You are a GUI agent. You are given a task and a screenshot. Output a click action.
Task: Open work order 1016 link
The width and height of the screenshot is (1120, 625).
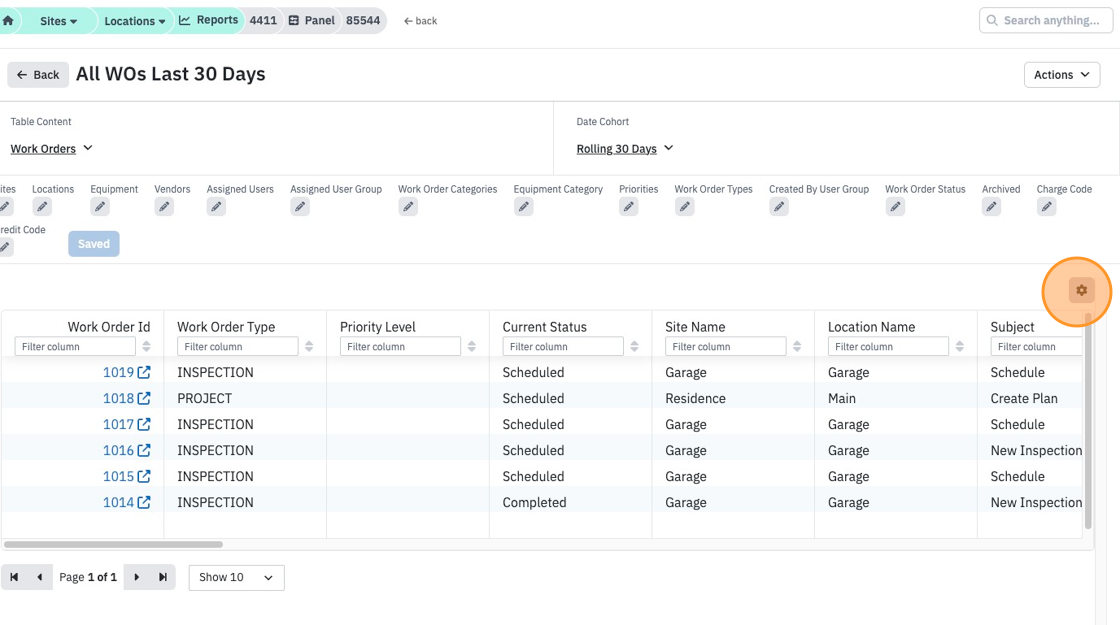point(119,451)
